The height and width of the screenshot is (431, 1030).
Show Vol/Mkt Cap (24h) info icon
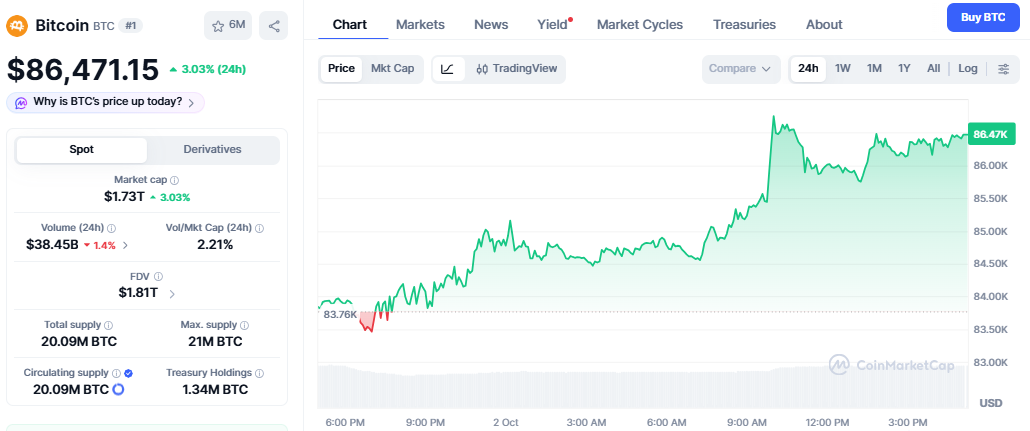(259, 228)
